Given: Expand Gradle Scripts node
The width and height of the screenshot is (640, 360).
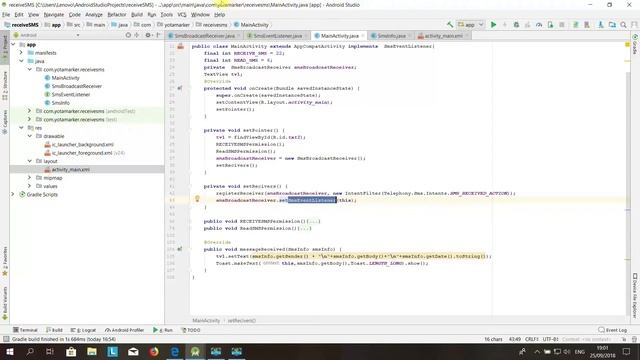Looking at the screenshot, I should pos(13,194).
